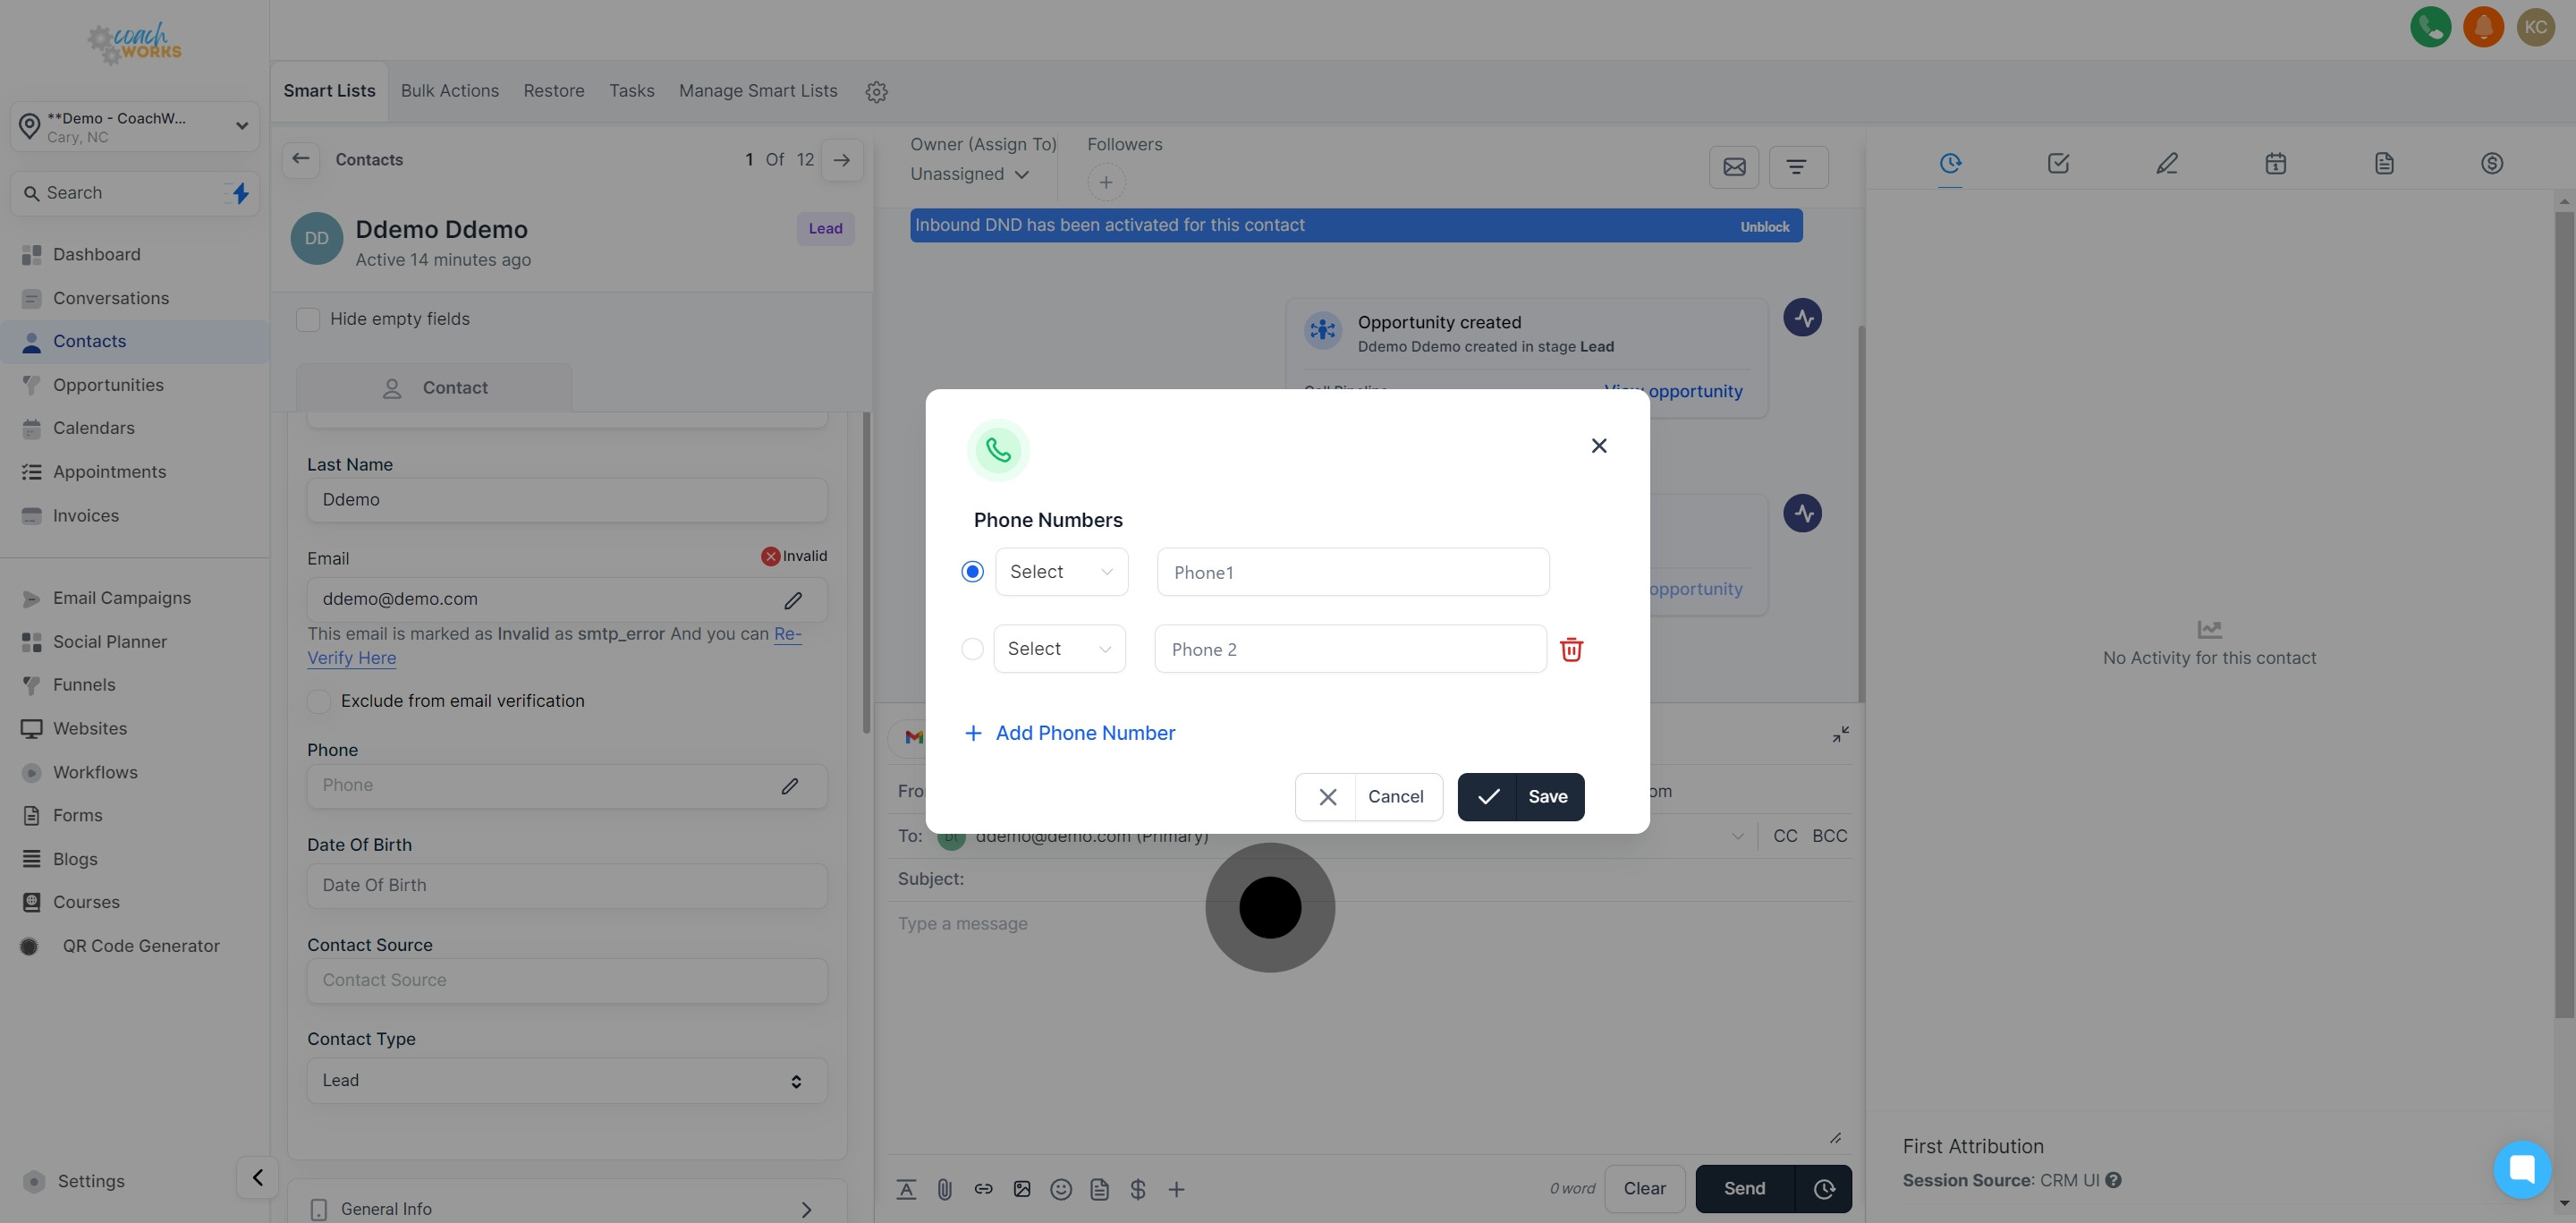Open the payments dollar icon in right panel
The image size is (2576, 1223).
(2491, 163)
